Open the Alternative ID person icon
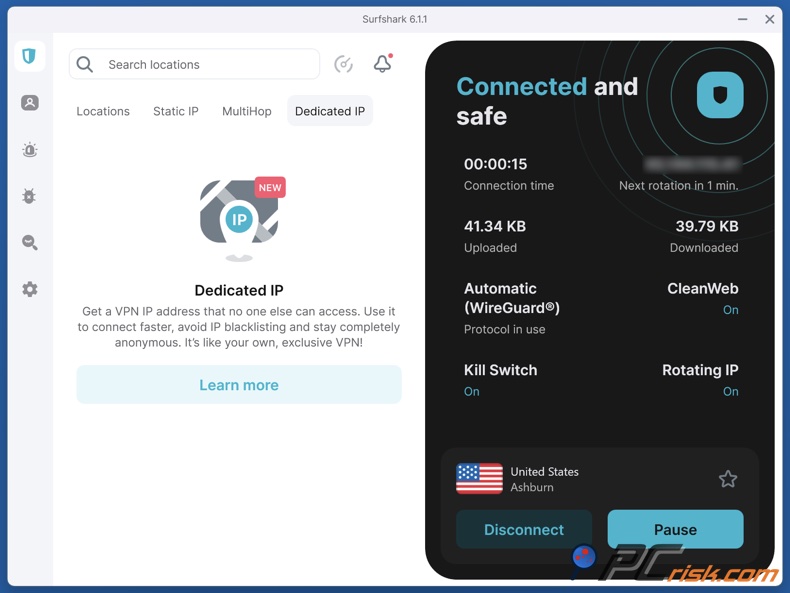Viewport: 790px width, 593px height. point(29,103)
